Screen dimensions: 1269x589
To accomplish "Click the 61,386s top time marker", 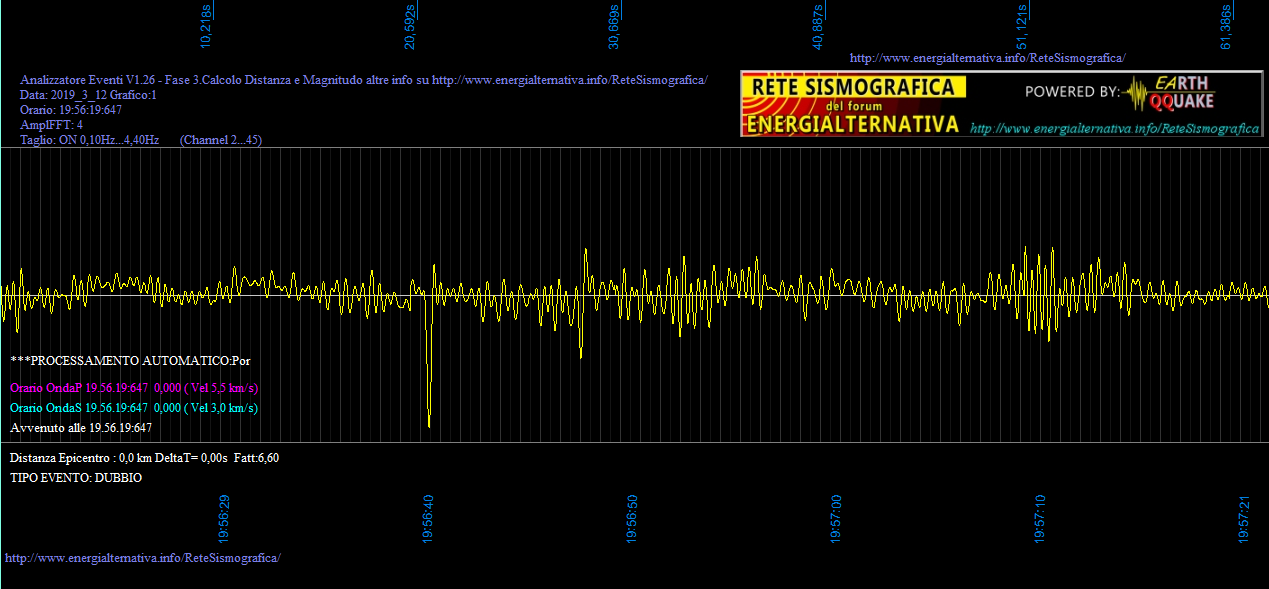I will click(1226, 25).
